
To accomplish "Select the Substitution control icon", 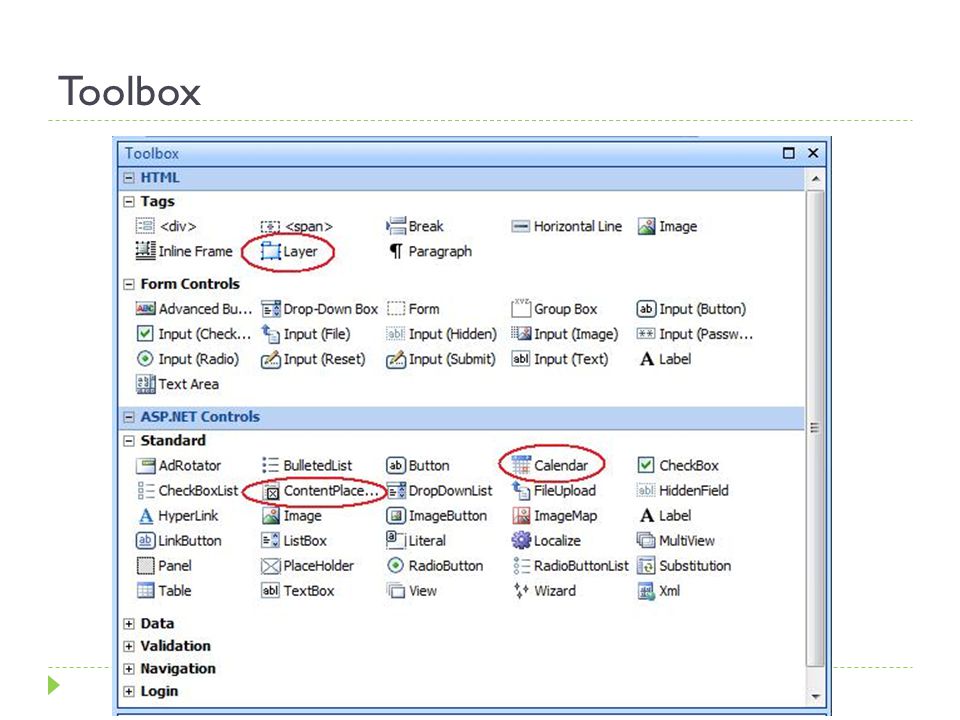I will [646, 566].
